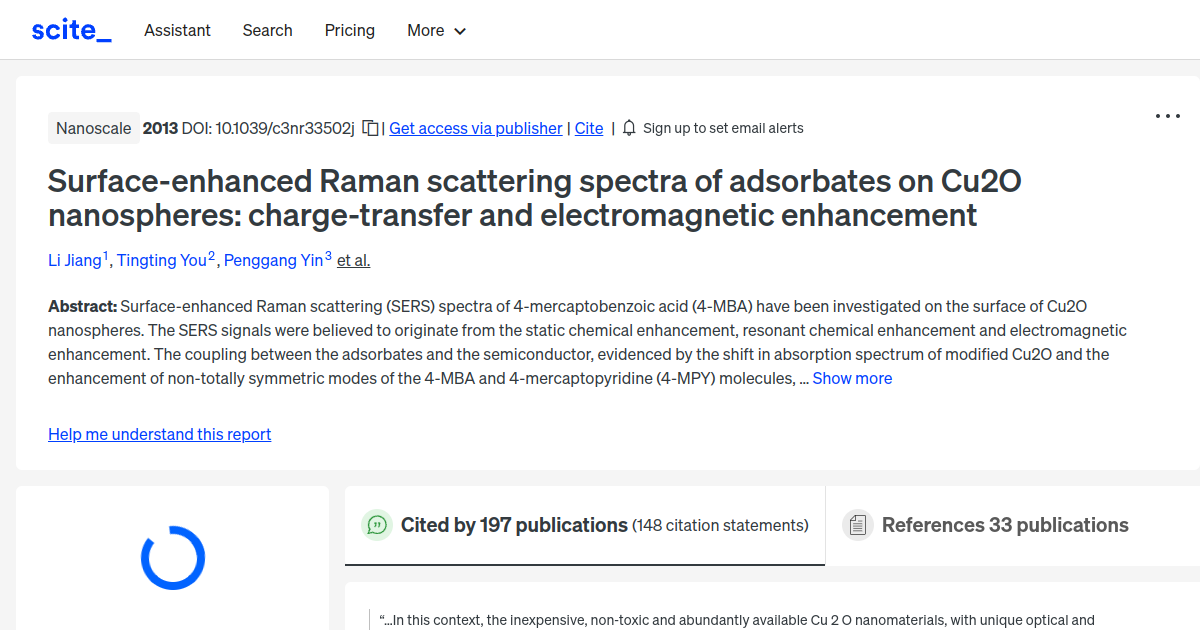The height and width of the screenshot is (630, 1200).
Task: Click the bell icon for email alerts
Action: point(628,128)
